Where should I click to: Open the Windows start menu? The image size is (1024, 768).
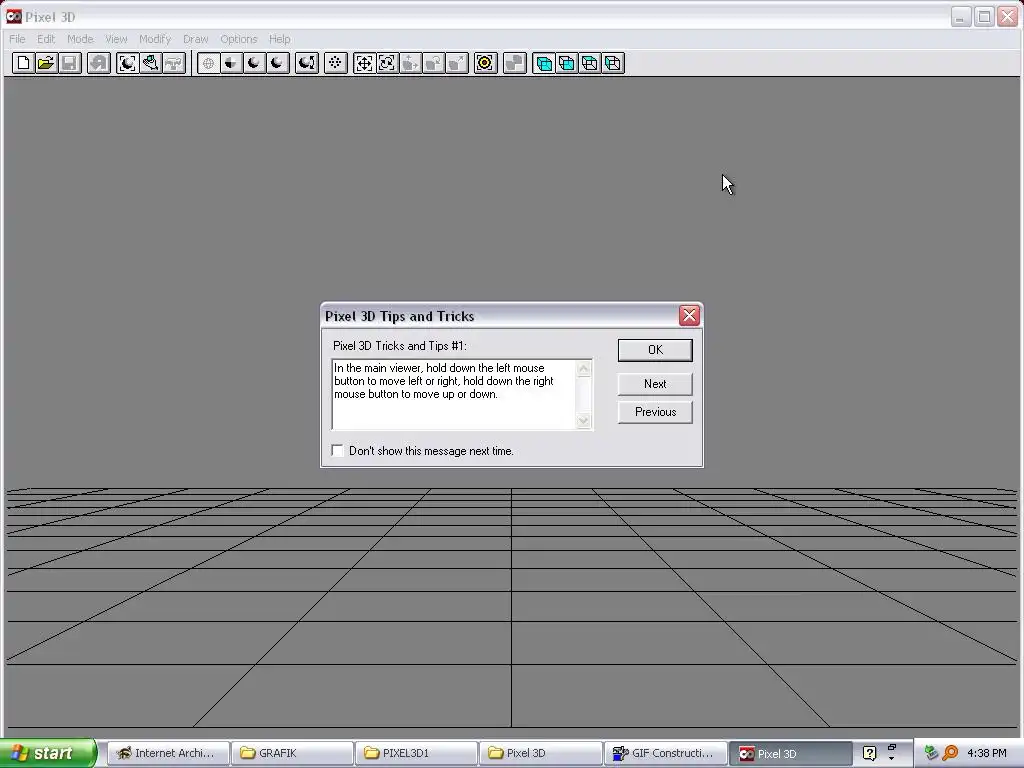(x=48, y=753)
